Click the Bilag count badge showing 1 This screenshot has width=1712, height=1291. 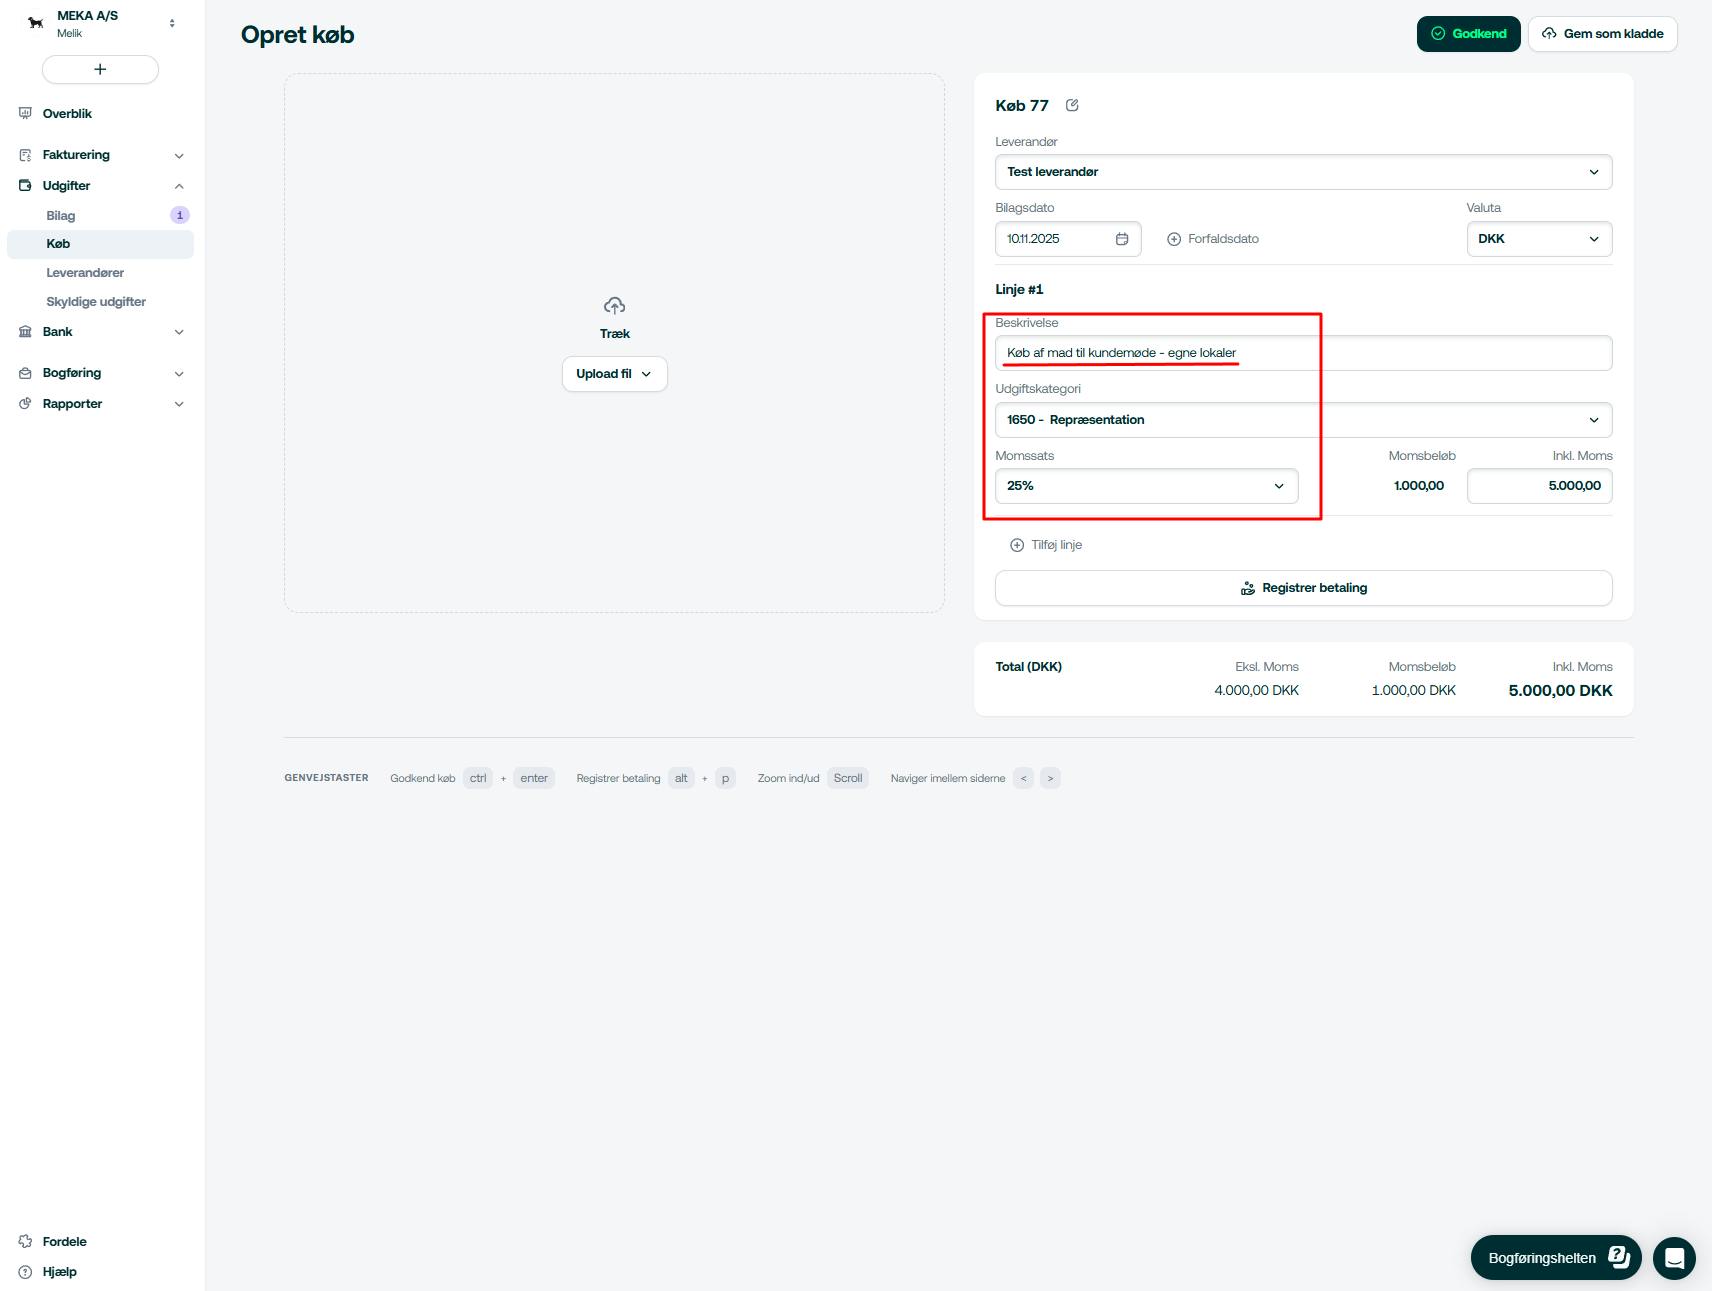(x=180, y=215)
